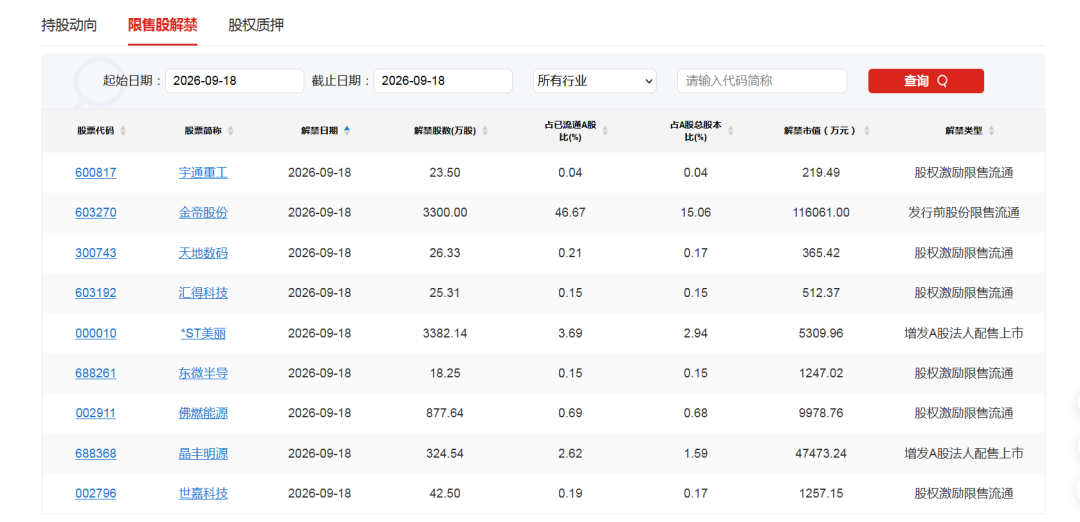
Task: Sort by 解禁股数(万股) column arrows
Action: [x=485, y=131]
